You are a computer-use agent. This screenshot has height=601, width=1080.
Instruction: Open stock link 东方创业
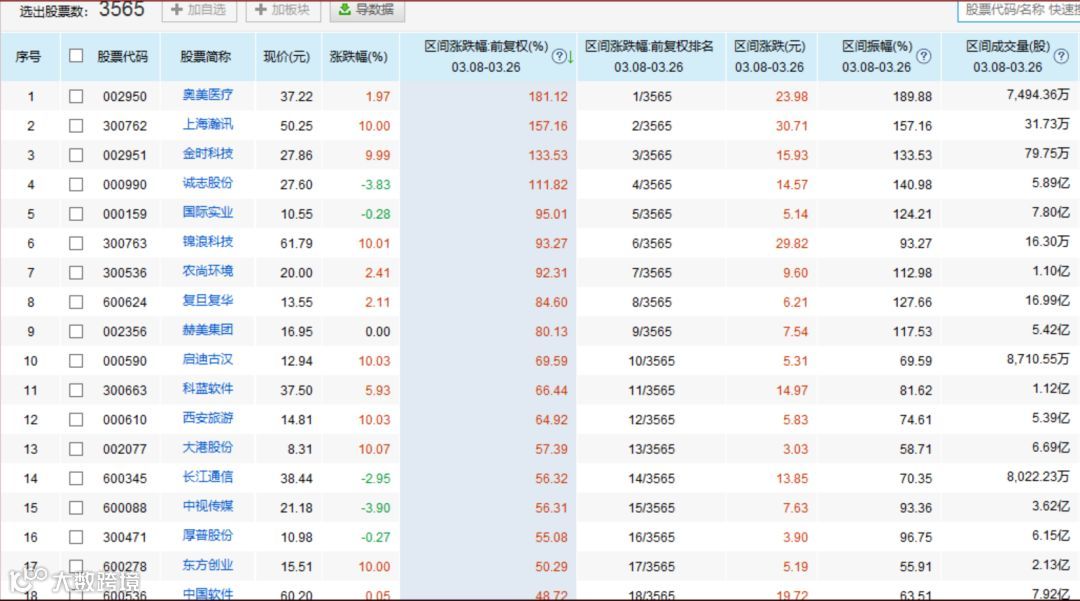point(207,565)
